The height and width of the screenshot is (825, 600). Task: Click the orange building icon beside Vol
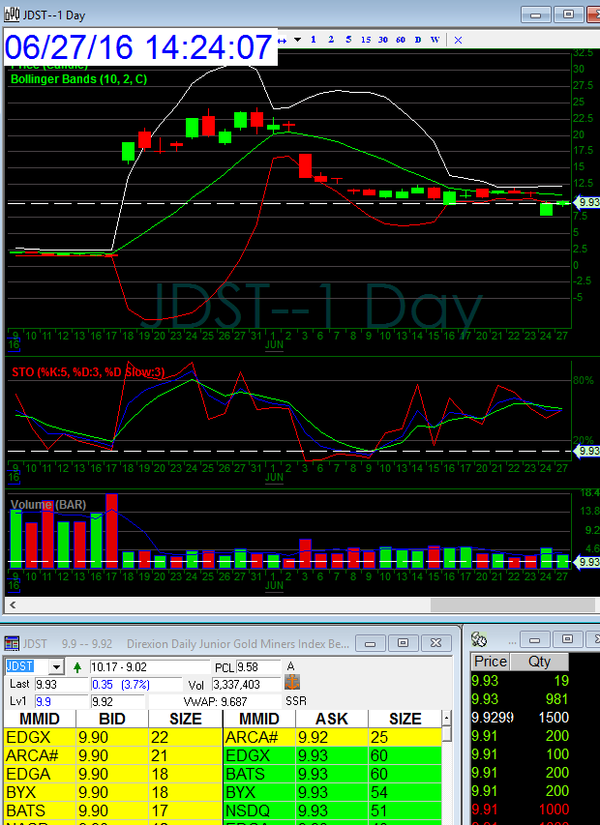293,683
